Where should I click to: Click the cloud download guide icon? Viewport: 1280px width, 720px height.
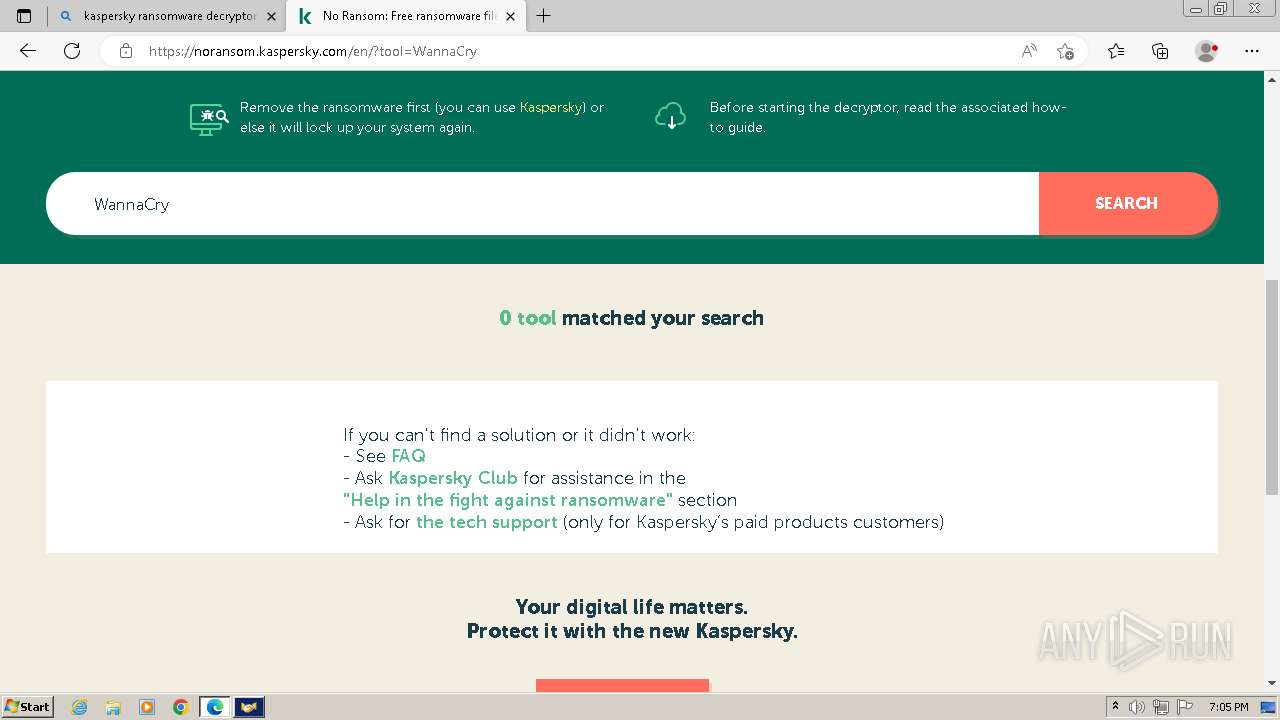pos(670,116)
